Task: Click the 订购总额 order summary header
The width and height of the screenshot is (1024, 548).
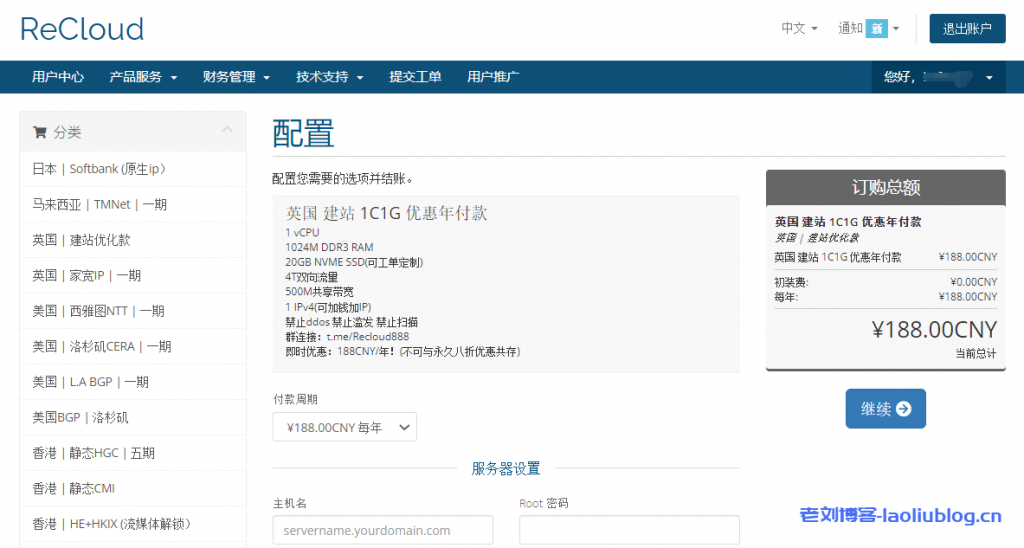Action: tap(886, 188)
